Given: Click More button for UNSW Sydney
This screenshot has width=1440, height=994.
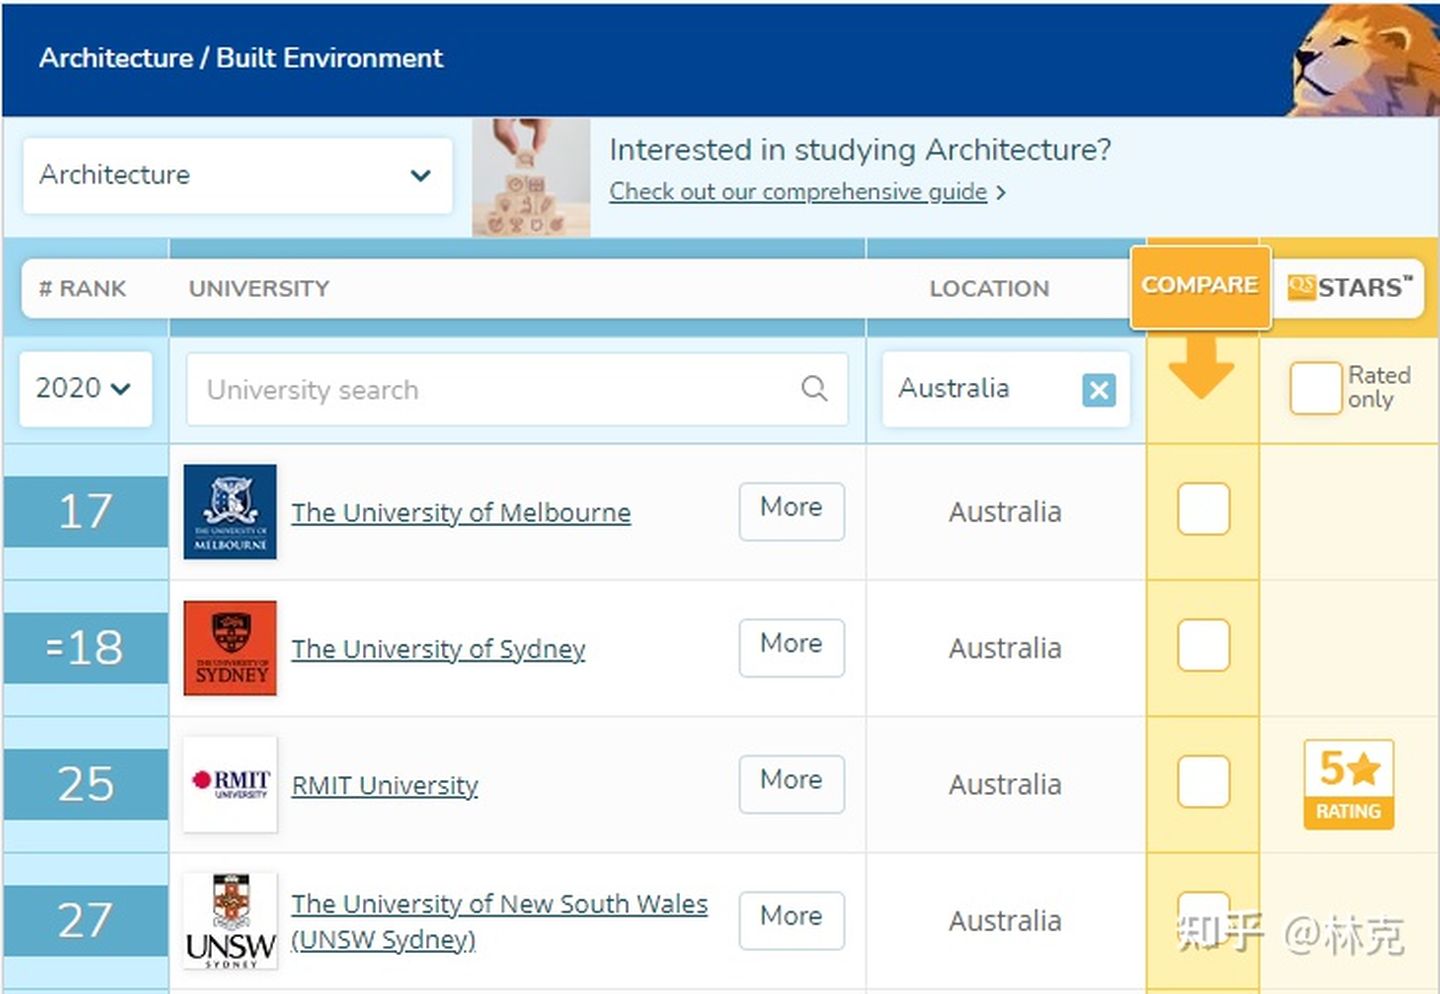Looking at the screenshot, I should tap(791, 919).
